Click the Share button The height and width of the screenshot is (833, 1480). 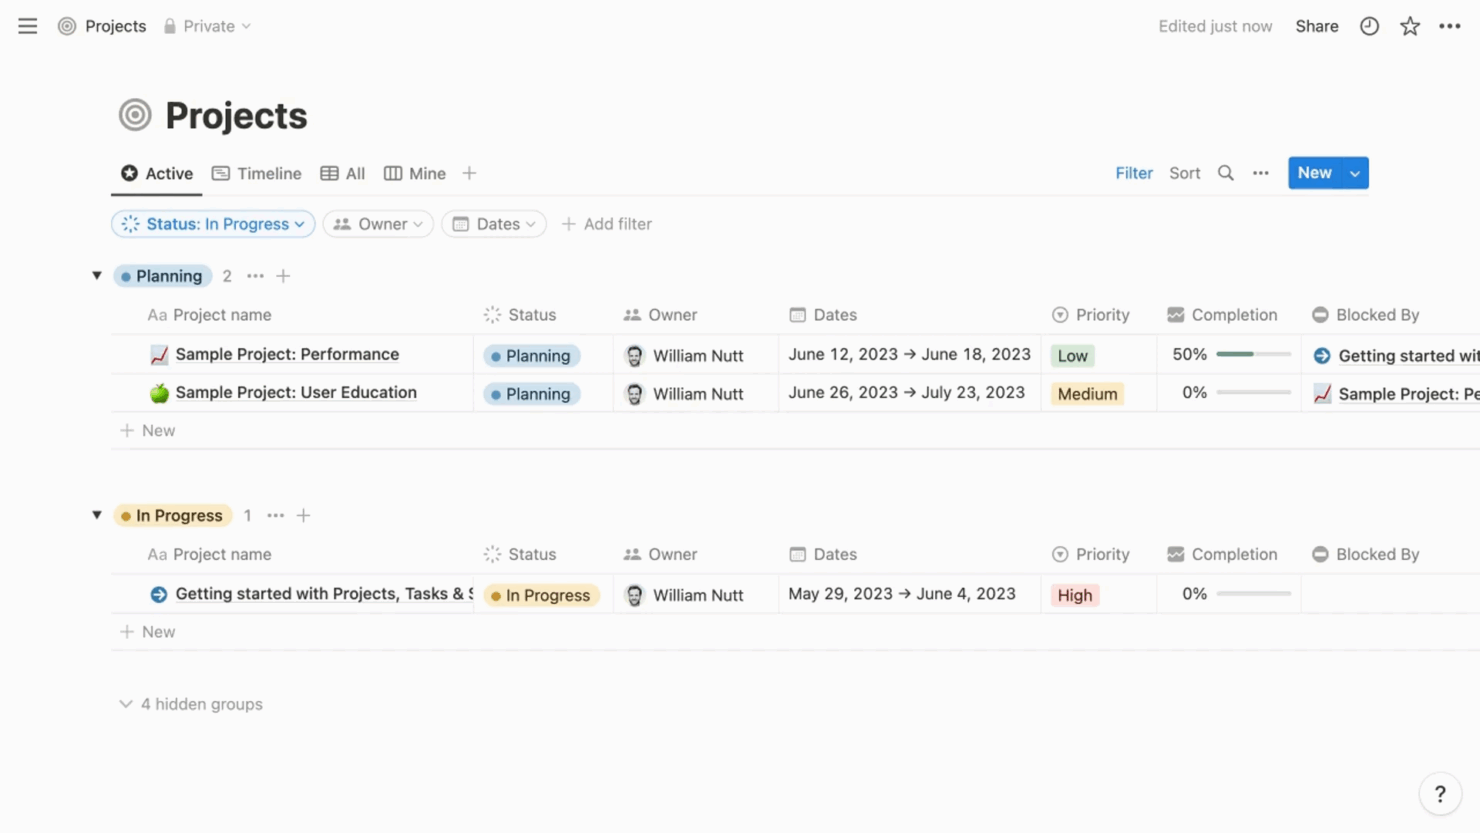point(1316,26)
